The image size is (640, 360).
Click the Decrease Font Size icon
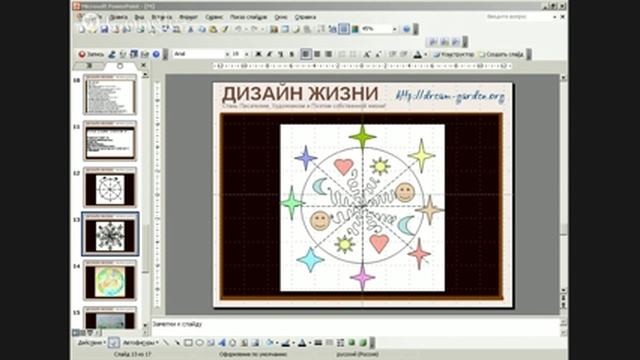click(x=378, y=54)
